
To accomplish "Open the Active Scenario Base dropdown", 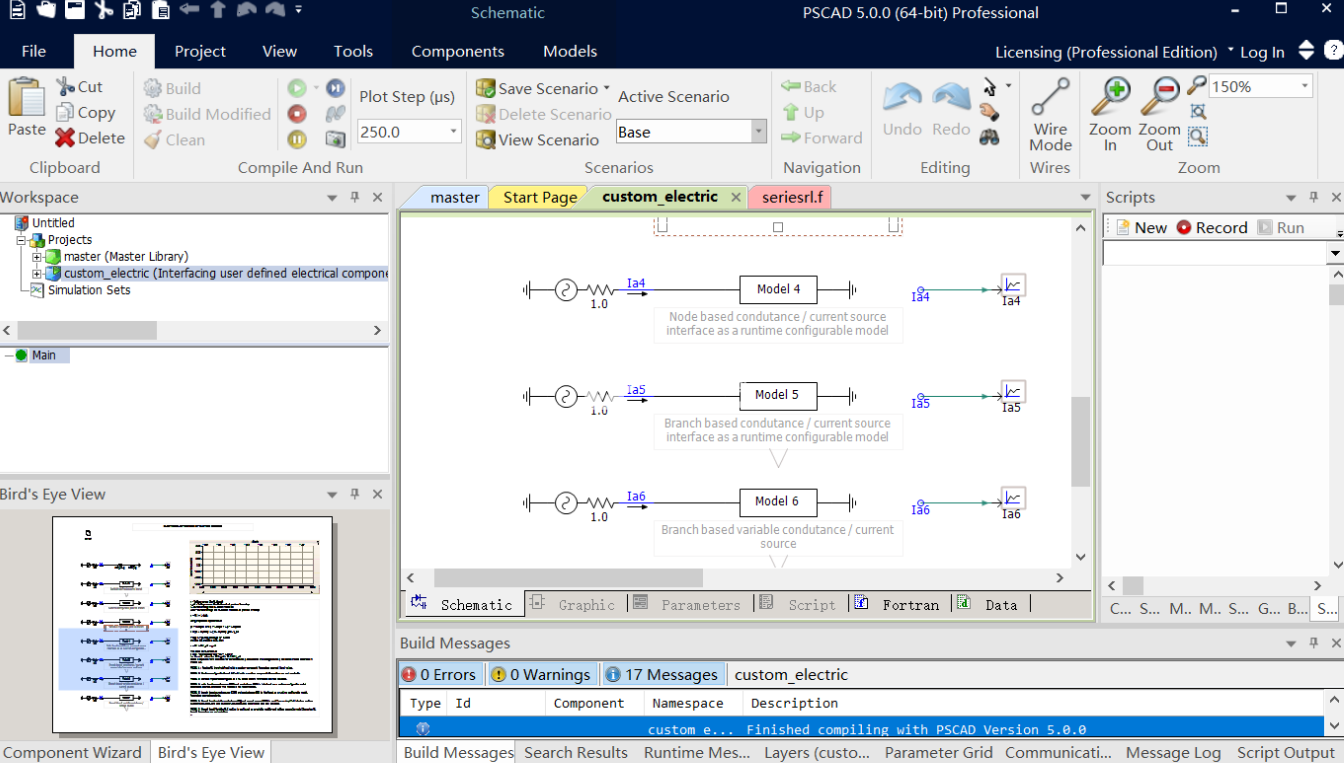I will coord(759,132).
